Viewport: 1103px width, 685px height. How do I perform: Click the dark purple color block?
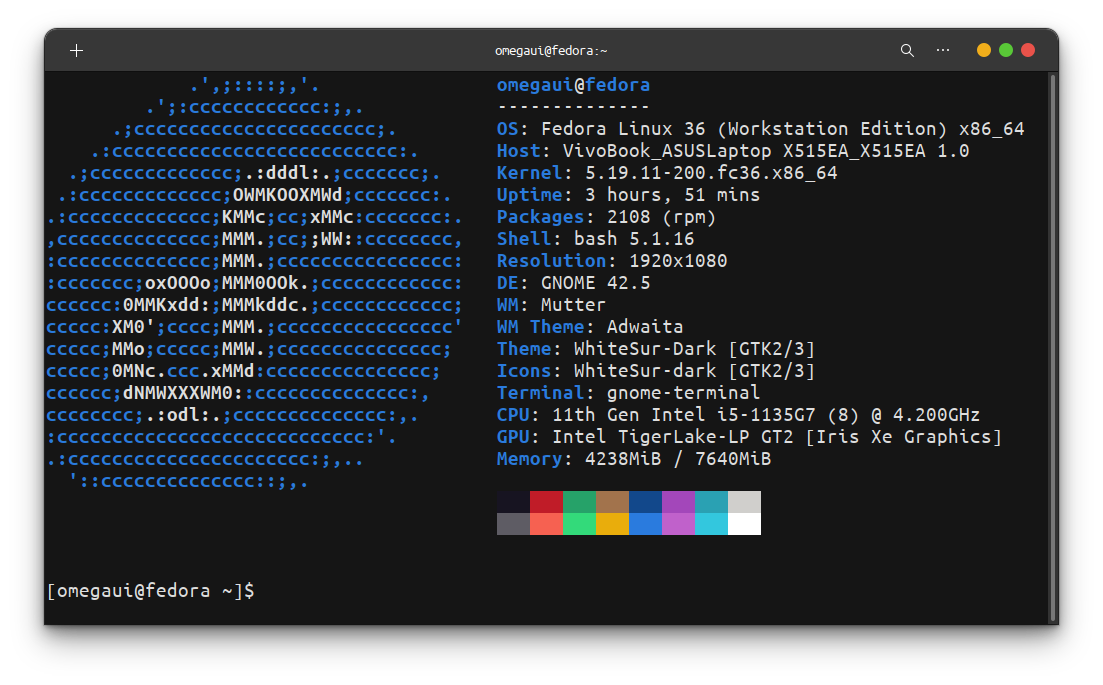coord(679,502)
